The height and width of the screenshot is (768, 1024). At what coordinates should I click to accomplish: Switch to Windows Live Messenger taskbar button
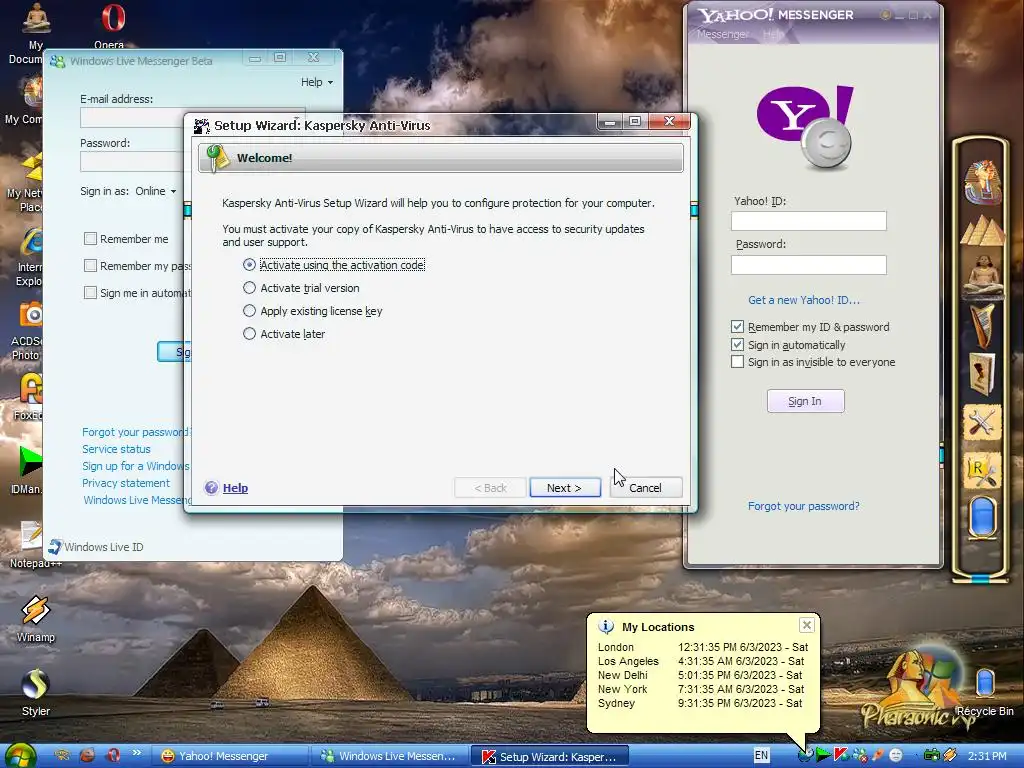tap(389, 756)
